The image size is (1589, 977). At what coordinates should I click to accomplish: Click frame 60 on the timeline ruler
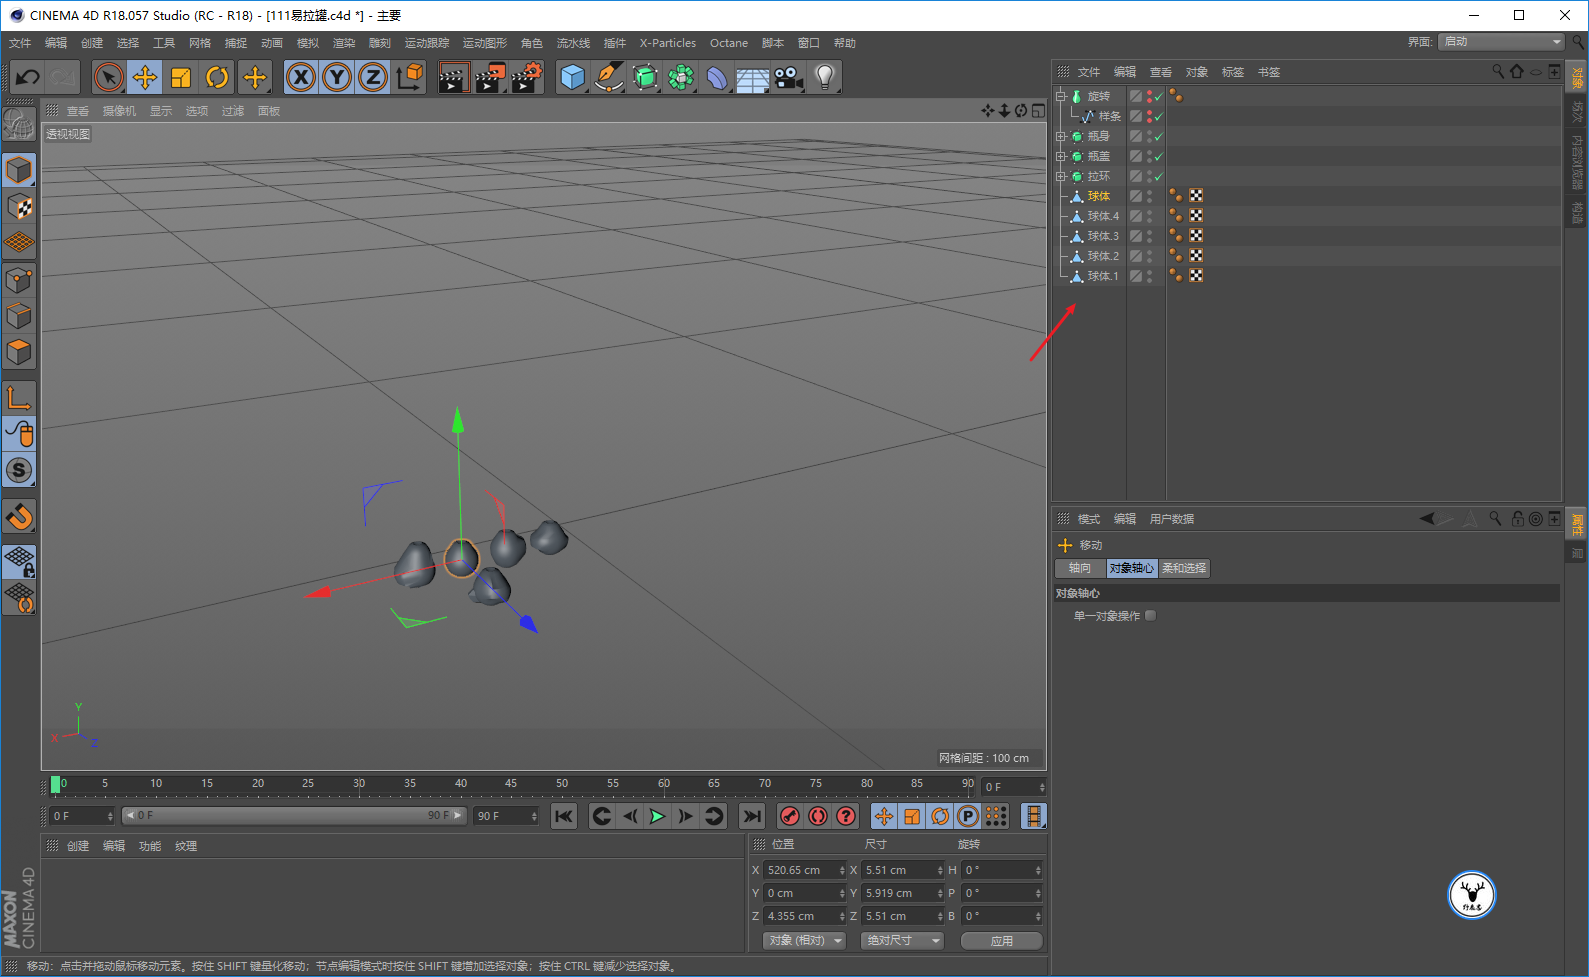click(x=663, y=785)
